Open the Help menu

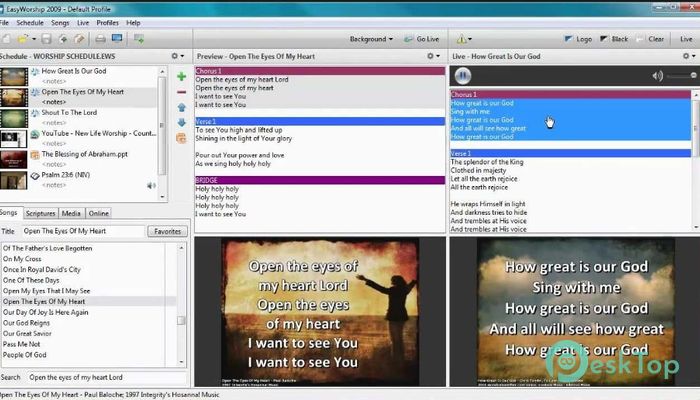click(x=133, y=23)
